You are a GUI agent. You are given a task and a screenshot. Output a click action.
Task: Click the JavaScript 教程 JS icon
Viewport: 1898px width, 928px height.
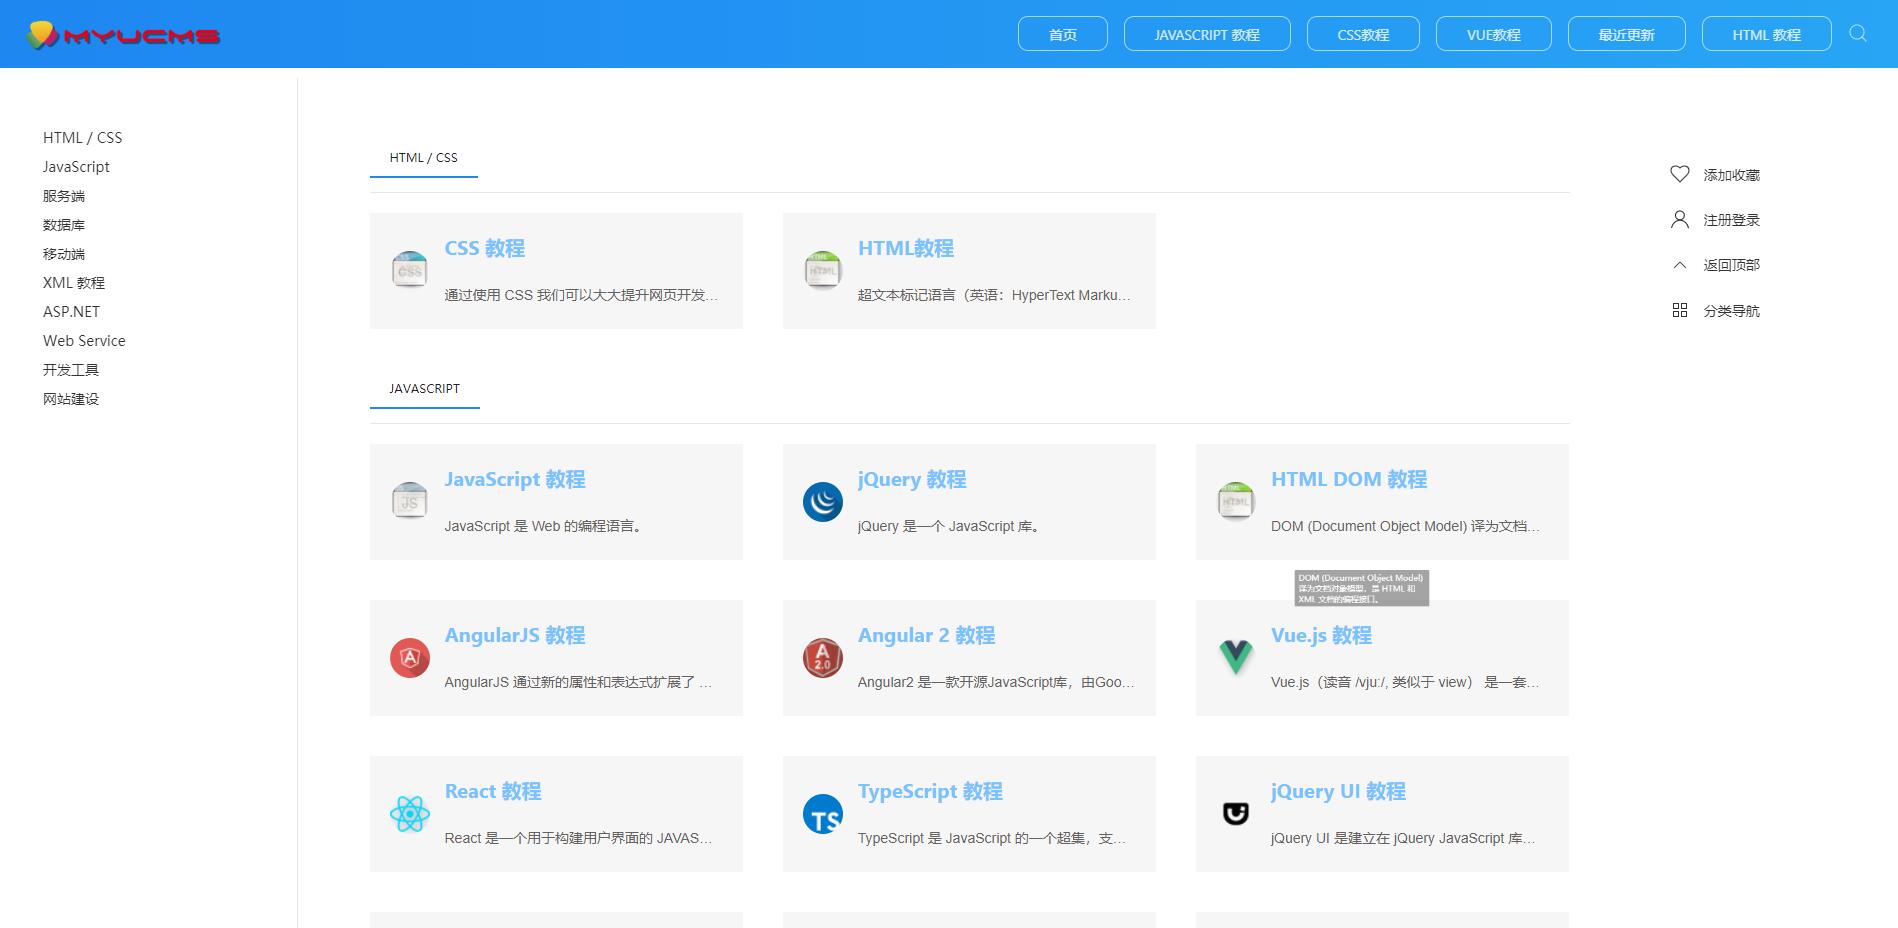pyautogui.click(x=410, y=501)
